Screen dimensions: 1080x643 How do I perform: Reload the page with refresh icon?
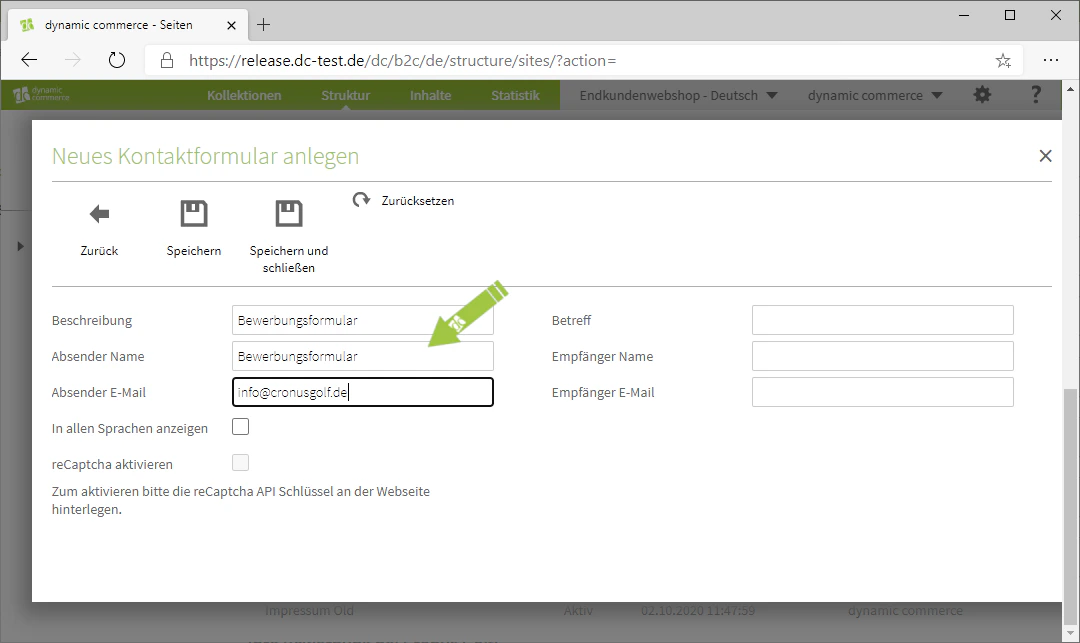(117, 61)
